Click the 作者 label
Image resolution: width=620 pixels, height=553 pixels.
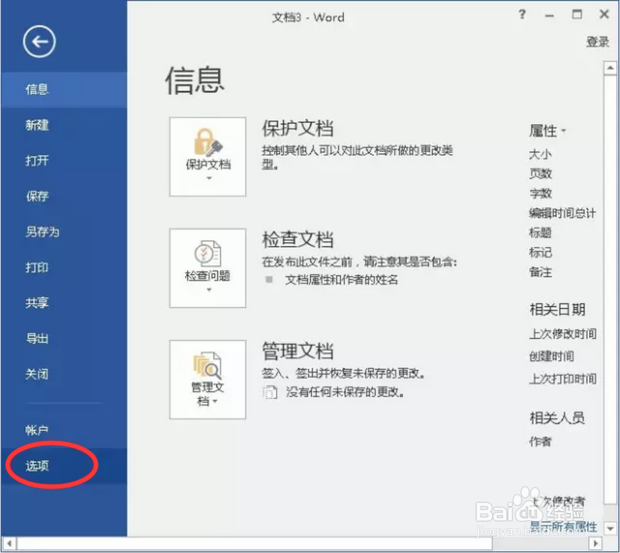(x=540, y=442)
